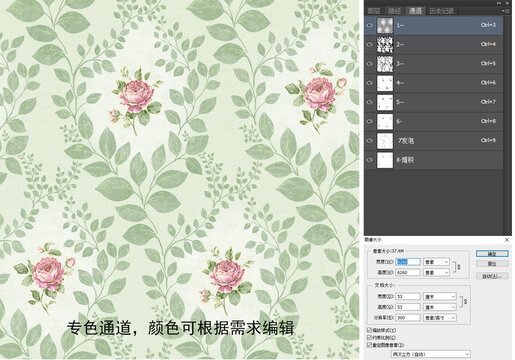Select channel 3 thumbnail
The width and height of the screenshot is (515, 360).
point(385,64)
